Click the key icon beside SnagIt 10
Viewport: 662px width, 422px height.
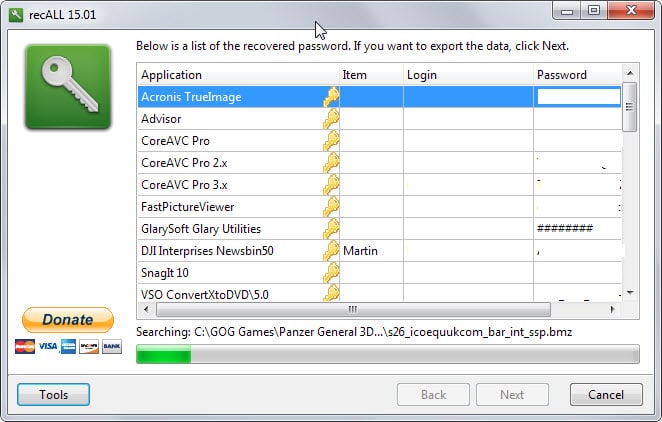[x=330, y=272]
